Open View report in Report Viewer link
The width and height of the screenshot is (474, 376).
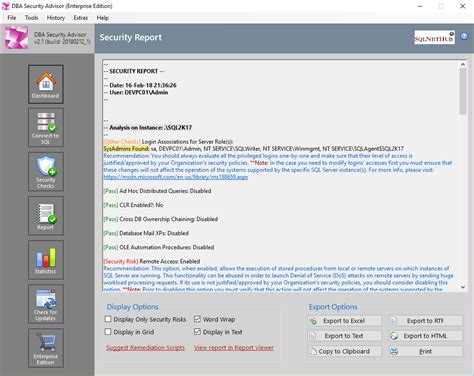pos(234,348)
